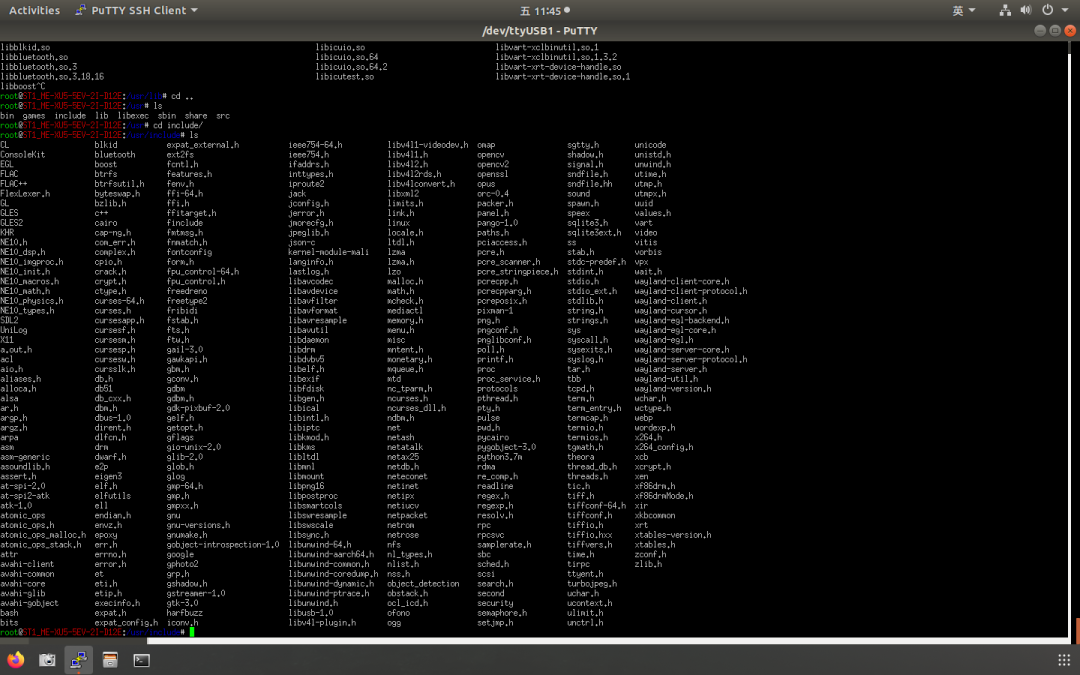Click the 'kernel-module-mali' entry
This screenshot has height=675, width=1080.
coord(329,252)
